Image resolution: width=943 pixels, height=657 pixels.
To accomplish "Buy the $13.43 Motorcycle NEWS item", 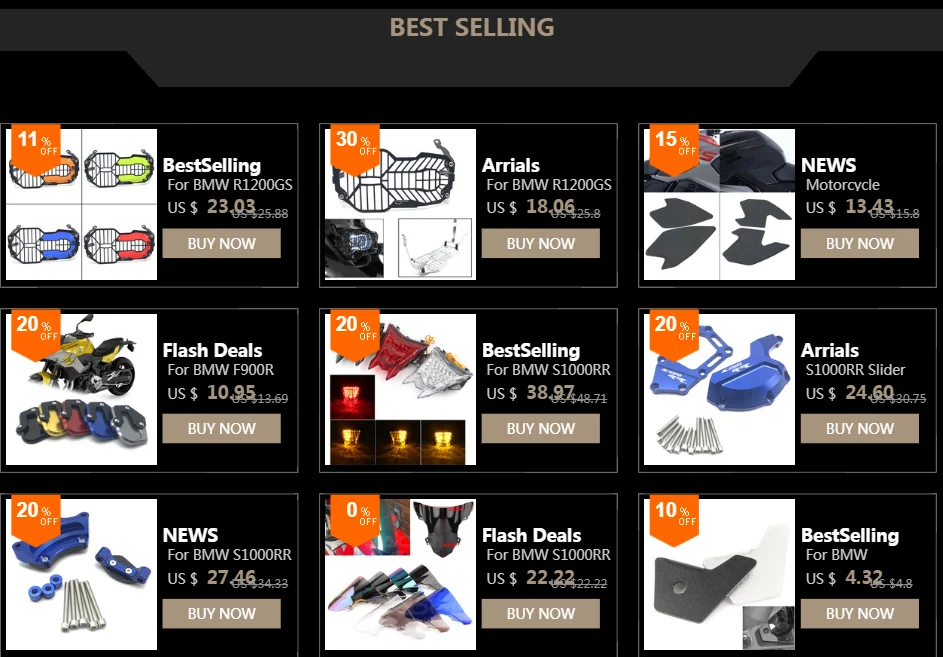I will pos(859,244).
